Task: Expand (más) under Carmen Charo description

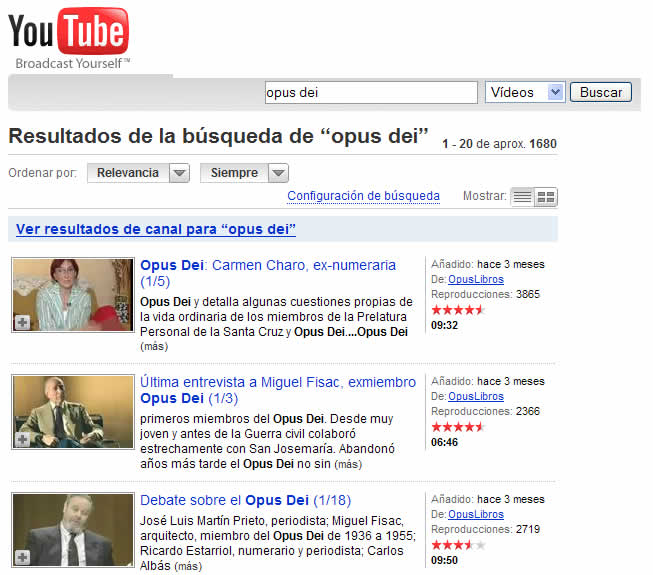Action: tap(154, 346)
